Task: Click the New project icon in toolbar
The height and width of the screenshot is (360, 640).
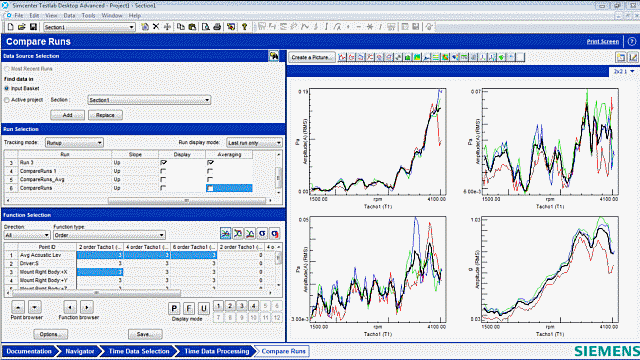Action: [x=11, y=27]
